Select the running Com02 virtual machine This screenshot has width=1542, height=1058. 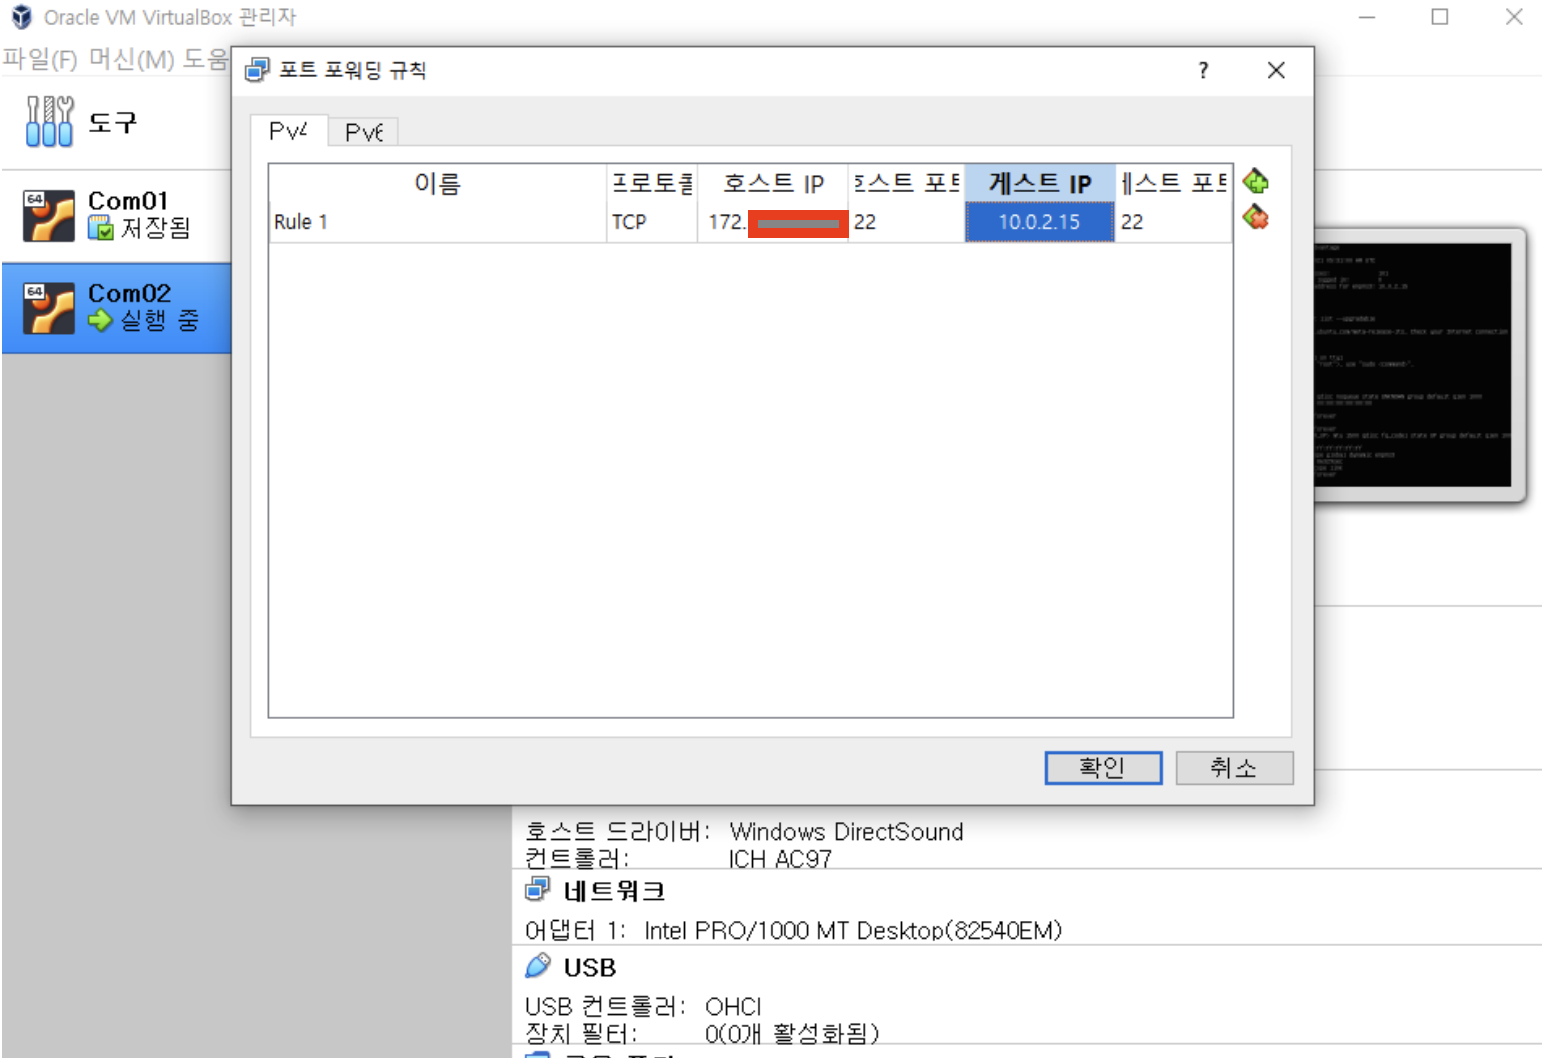tap(116, 308)
